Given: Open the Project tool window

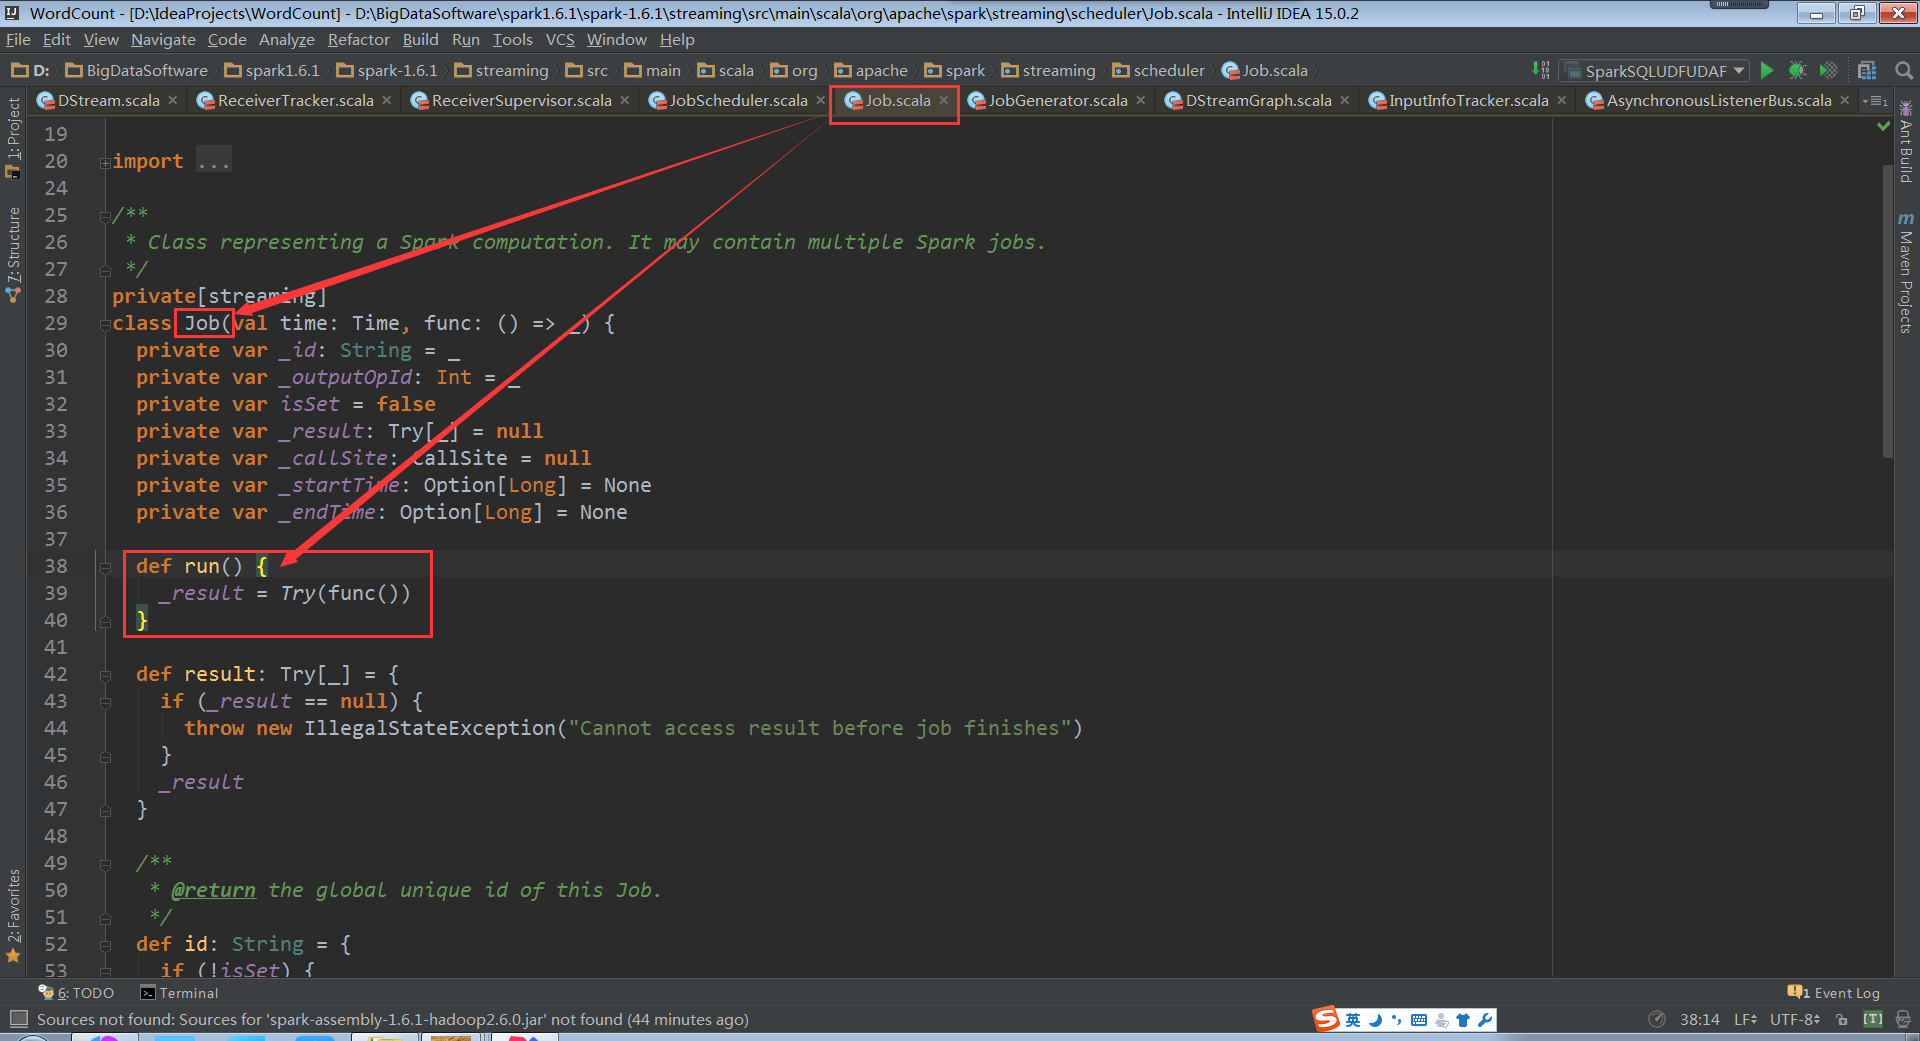Looking at the screenshot, I should pyautogui.click(x=13, y=138).
